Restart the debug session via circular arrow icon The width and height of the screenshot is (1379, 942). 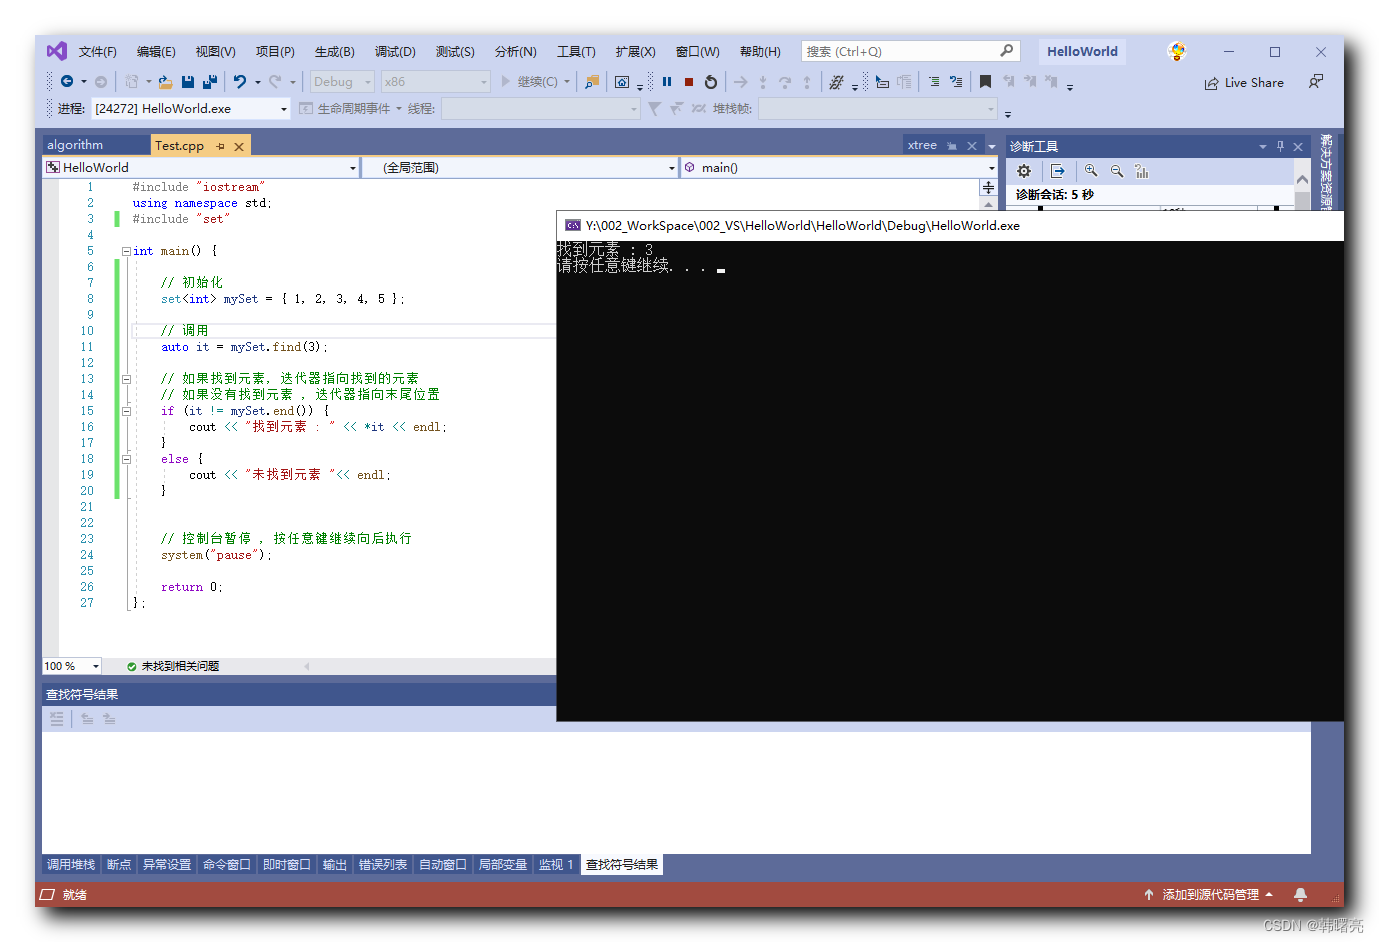(709, 81)
